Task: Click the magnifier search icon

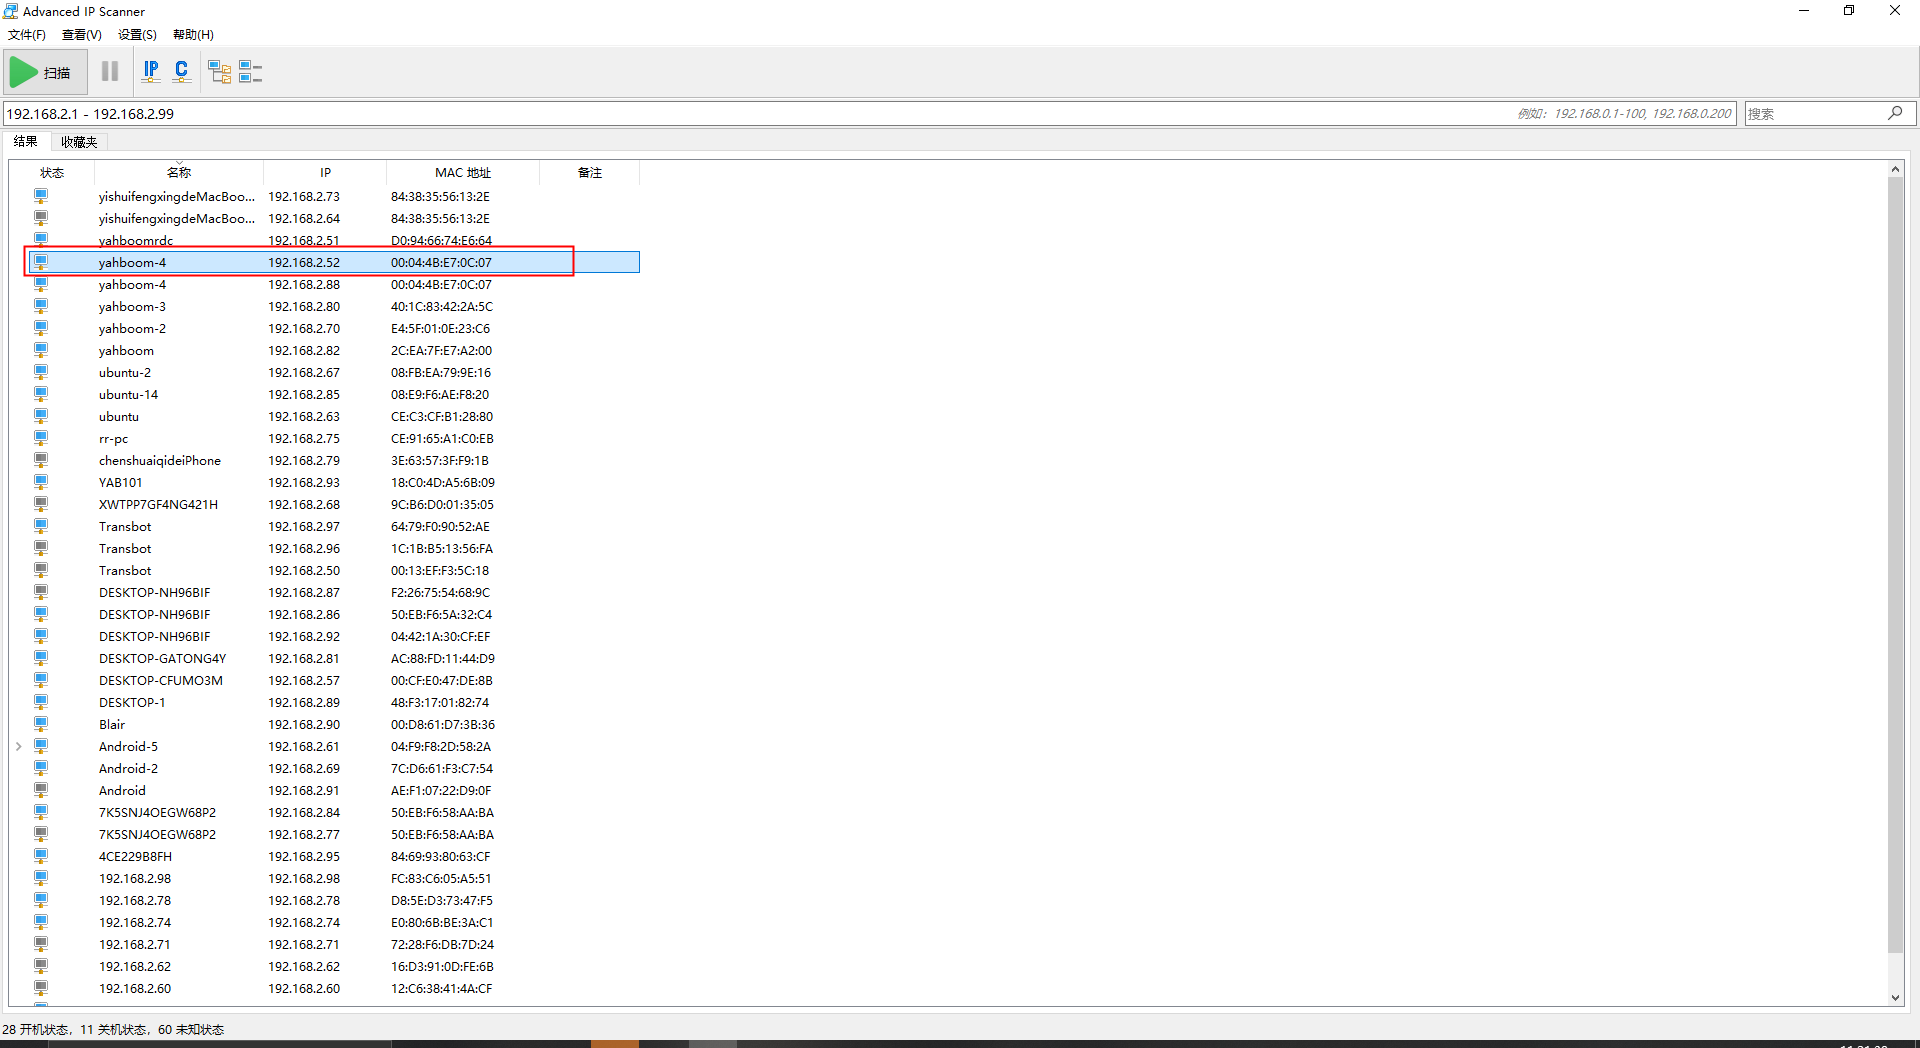Action: point(1896,113)
